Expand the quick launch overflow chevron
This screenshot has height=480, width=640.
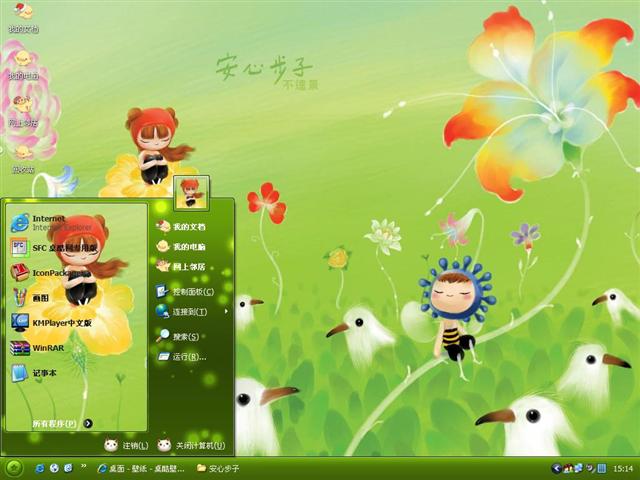pyautogui.click(x=84, y=466)
